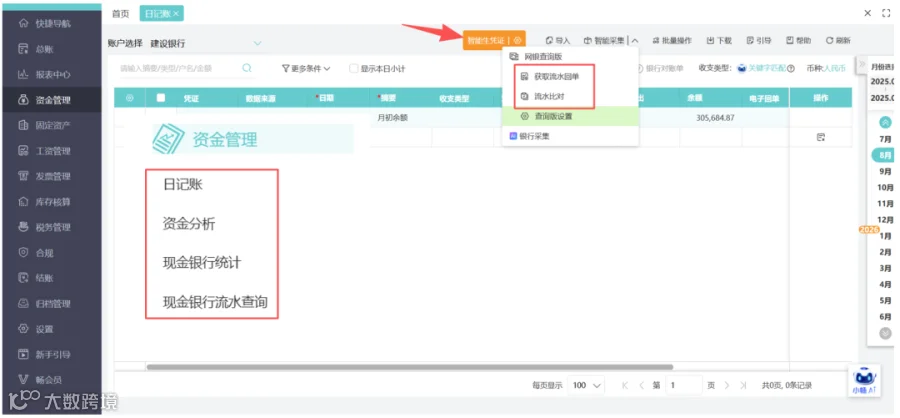Screen dimensions: 900x418
Task: Close the 日记账 tab
Action: click(176, 14)
